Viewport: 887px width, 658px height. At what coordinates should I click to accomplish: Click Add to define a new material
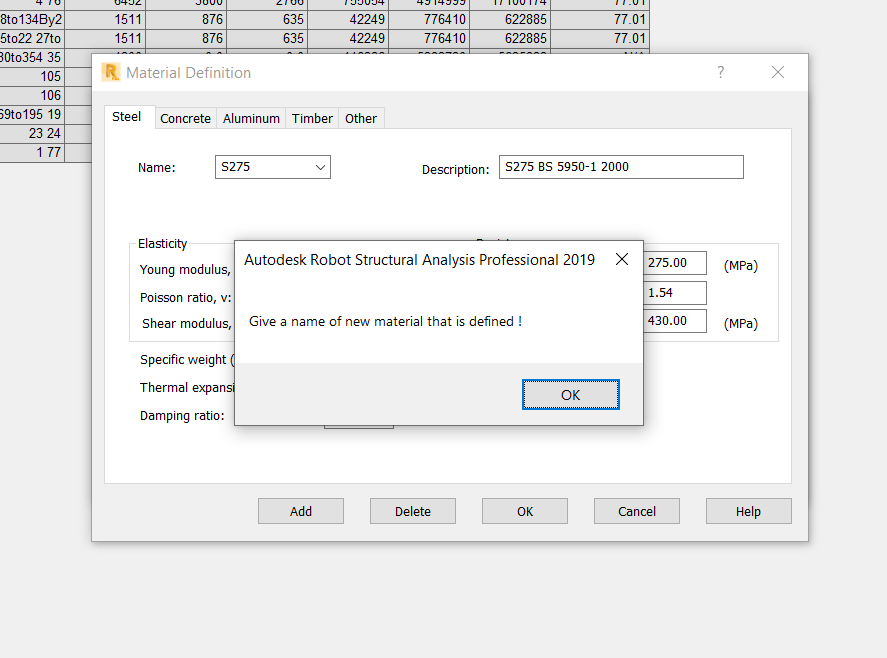pos(300,511)
